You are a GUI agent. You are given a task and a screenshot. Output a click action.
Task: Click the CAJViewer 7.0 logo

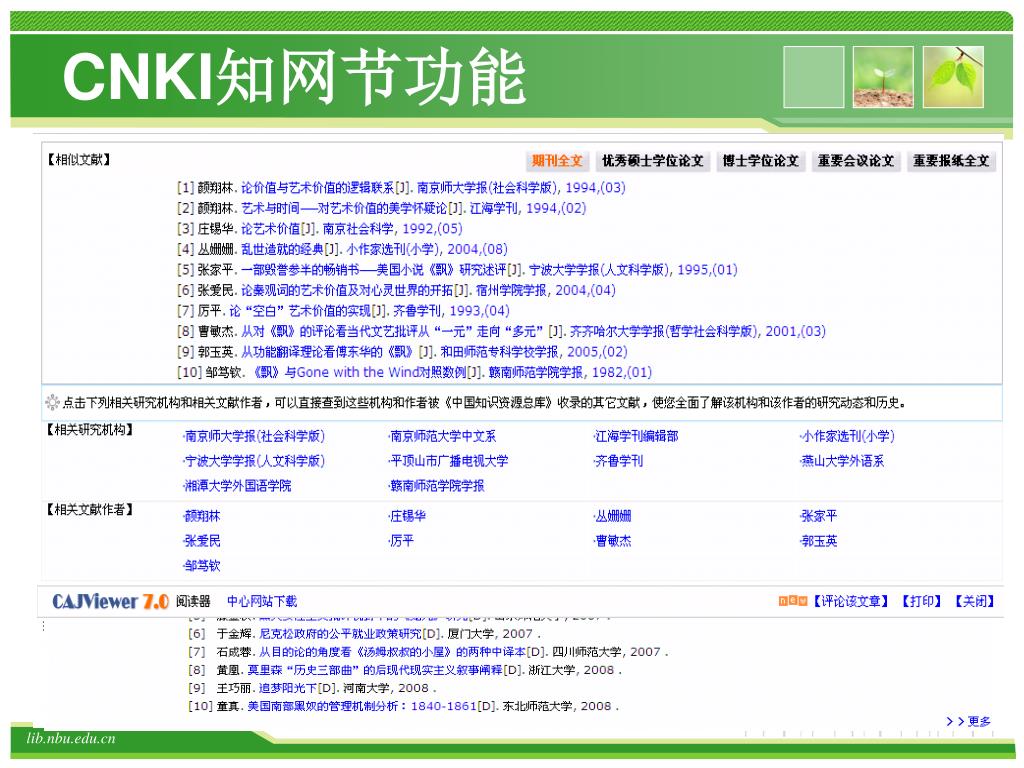(x=110, y=601)
